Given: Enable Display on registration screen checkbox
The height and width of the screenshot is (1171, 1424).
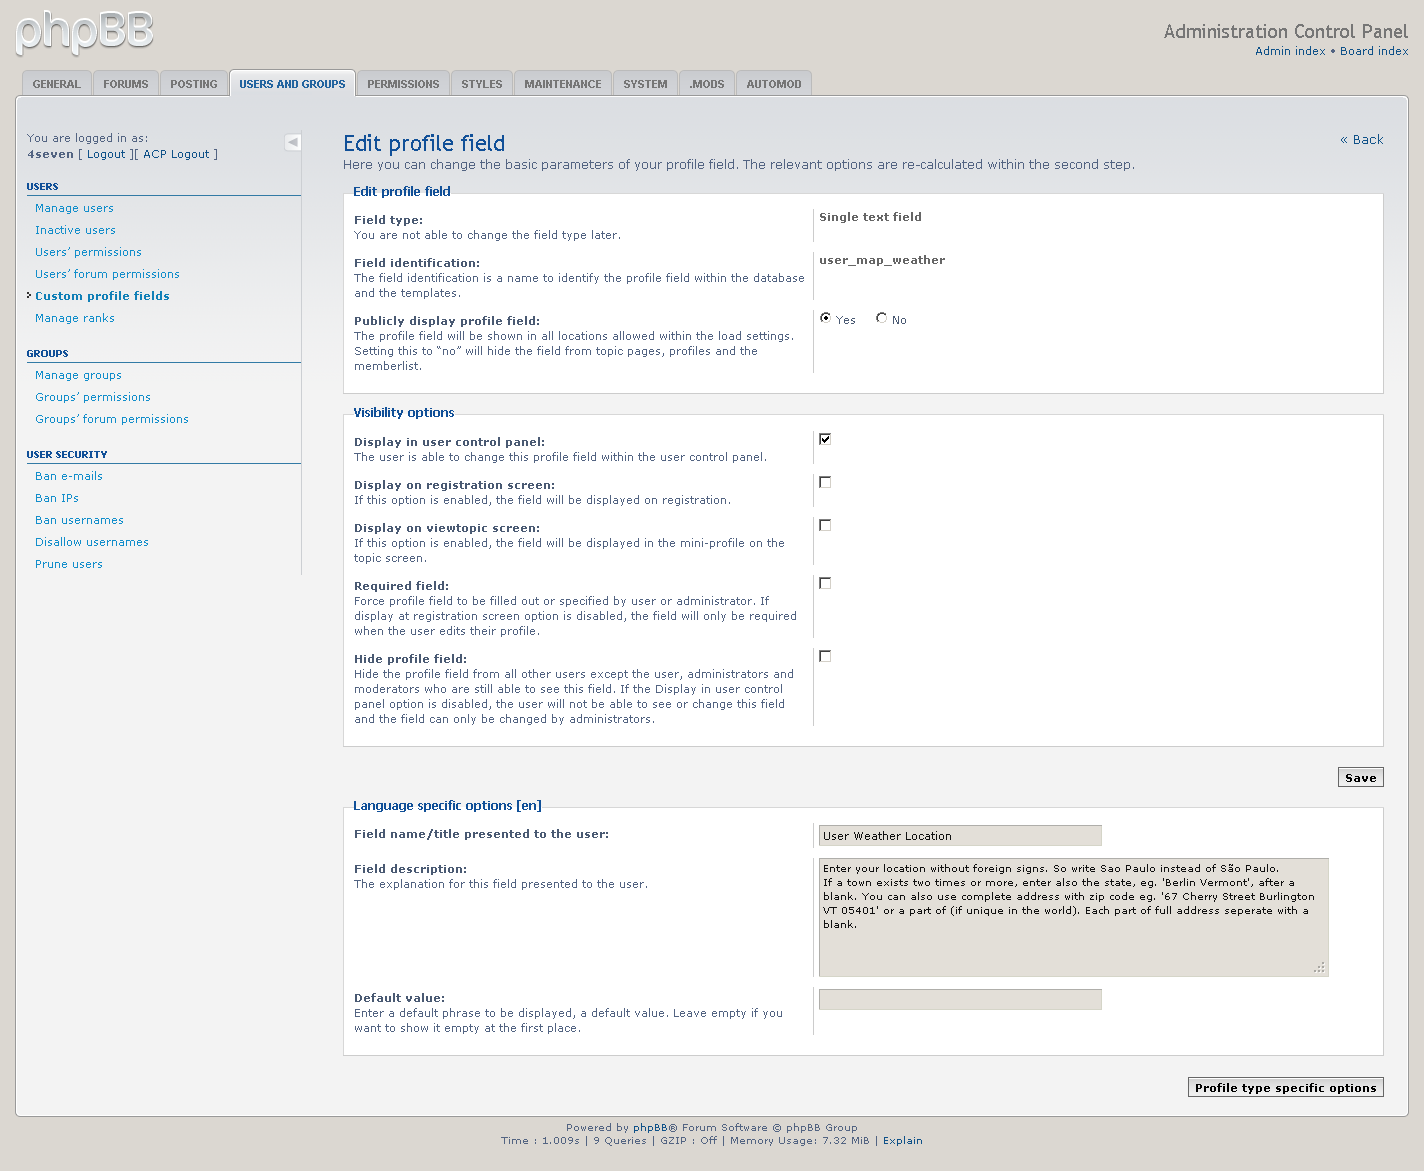Looking at the screenshot, I should pos(825,482).
